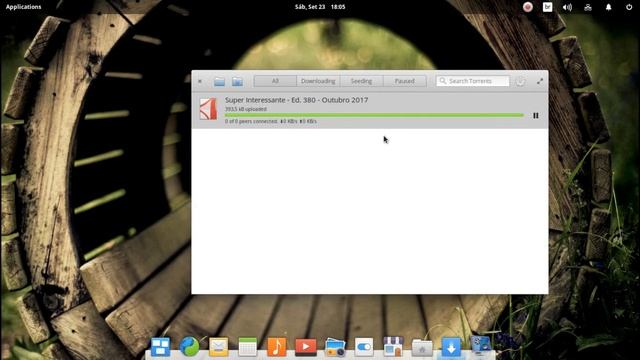The height and width of the screenshot is (360, 640).
Task: Click the PDF icon of the Super Interessante torrent
Action: pos(208,109)
